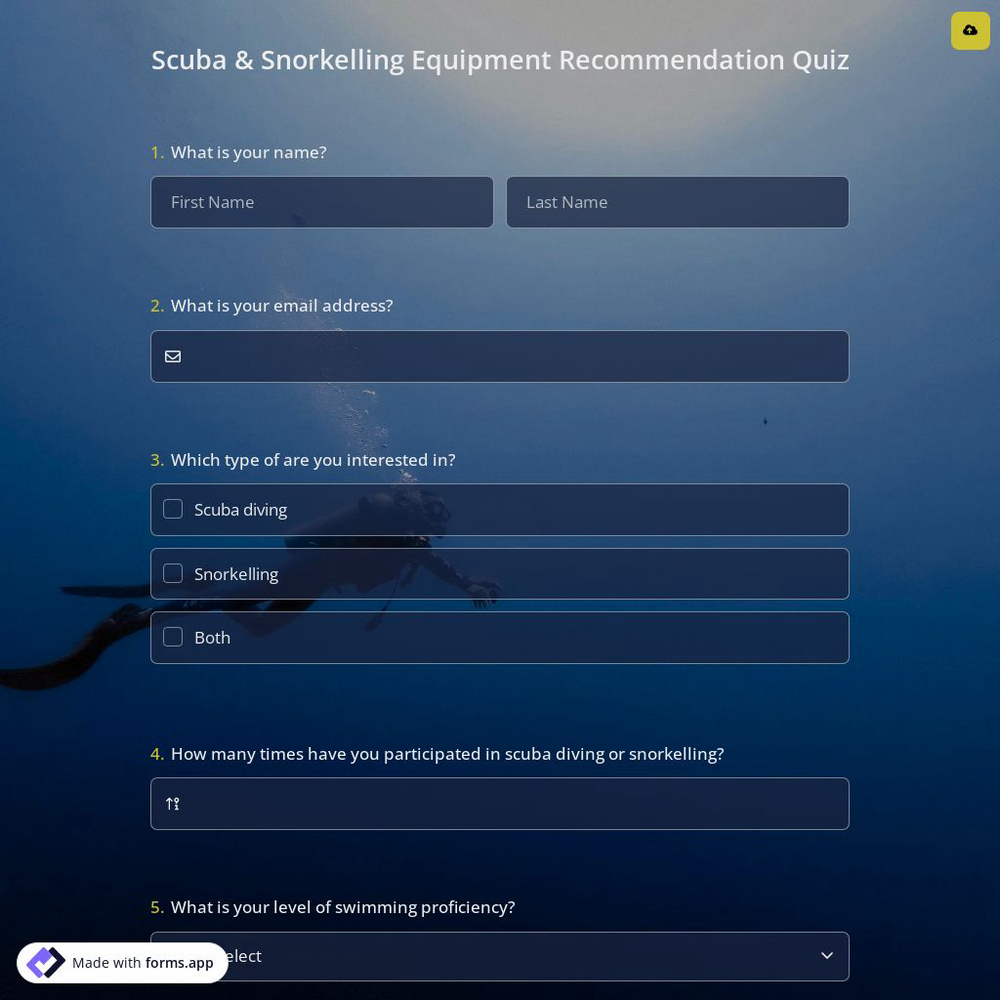Image resolution: width=1000 pixels, height=1000 pixels.
Task: Check the Both checkbox
Action: tap(173, 637)
